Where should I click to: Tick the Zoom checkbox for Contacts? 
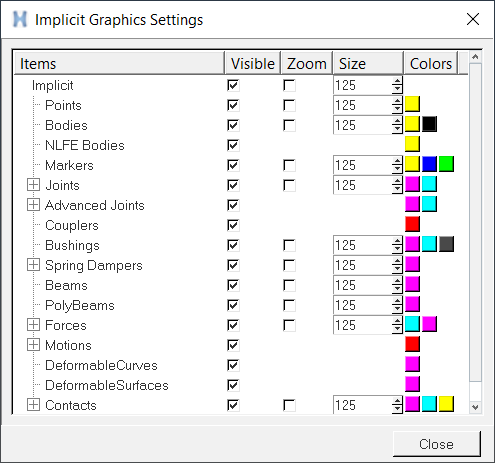(x=289, y=405)
